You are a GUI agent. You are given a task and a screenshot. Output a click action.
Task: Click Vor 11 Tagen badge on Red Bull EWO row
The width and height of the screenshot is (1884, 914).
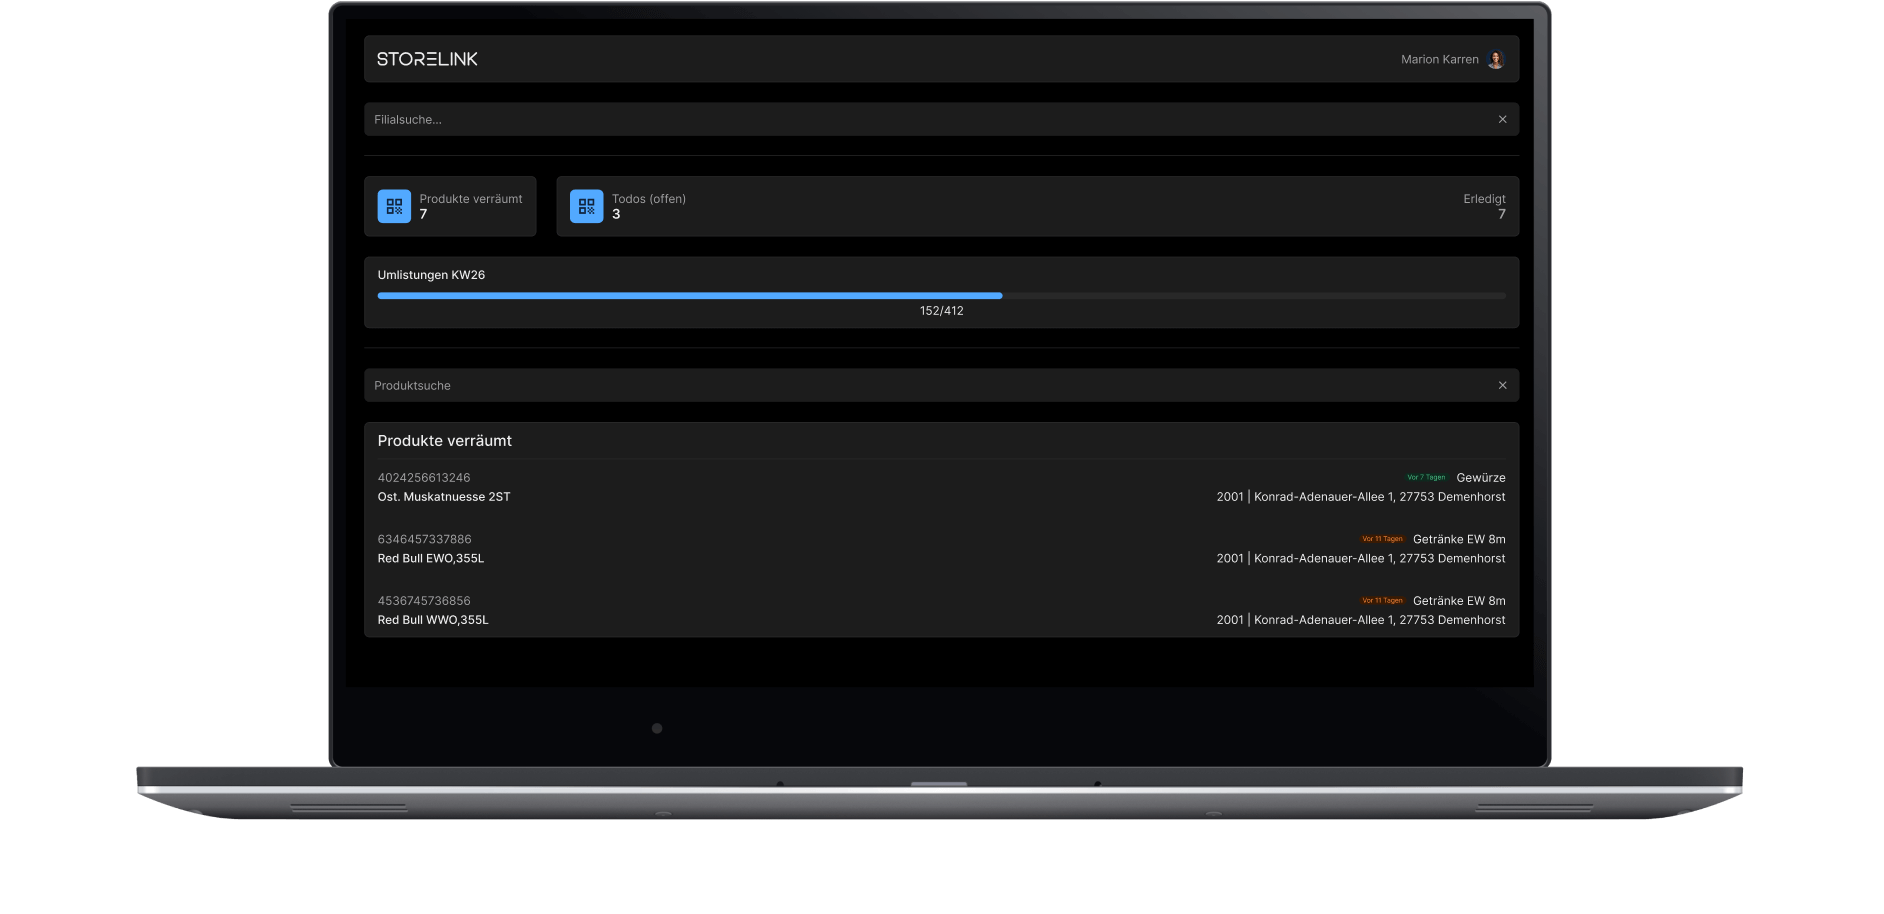pos(1382,539)
